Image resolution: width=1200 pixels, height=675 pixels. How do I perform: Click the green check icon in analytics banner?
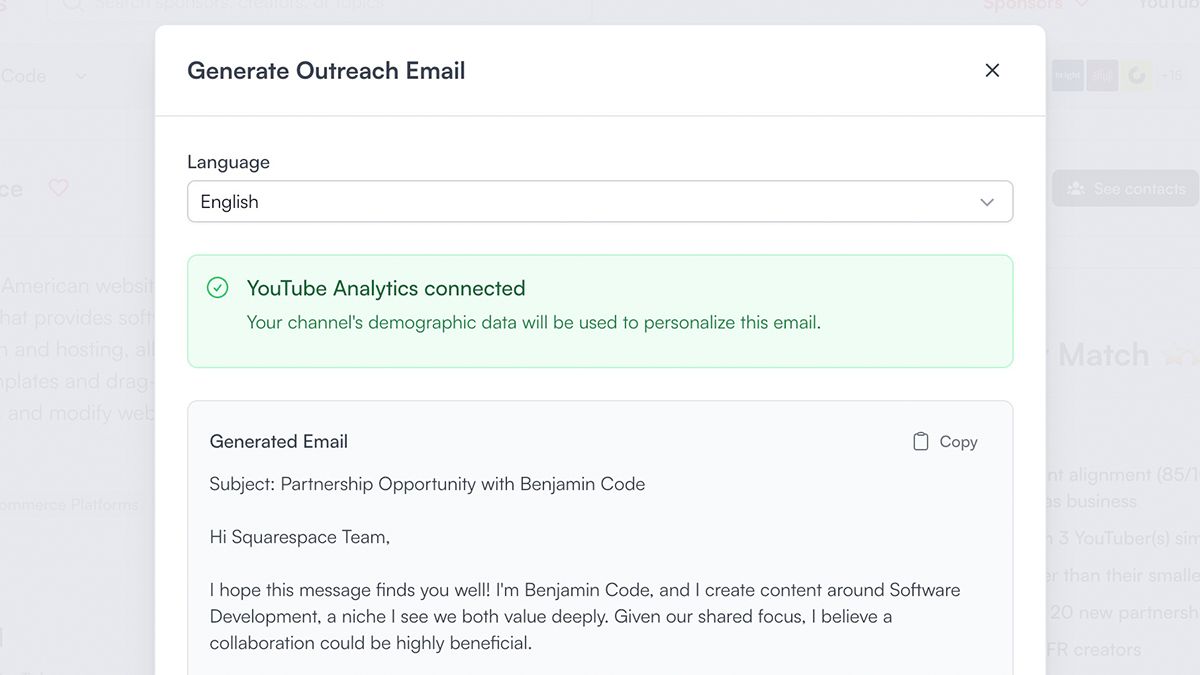[x=217, y=288]
